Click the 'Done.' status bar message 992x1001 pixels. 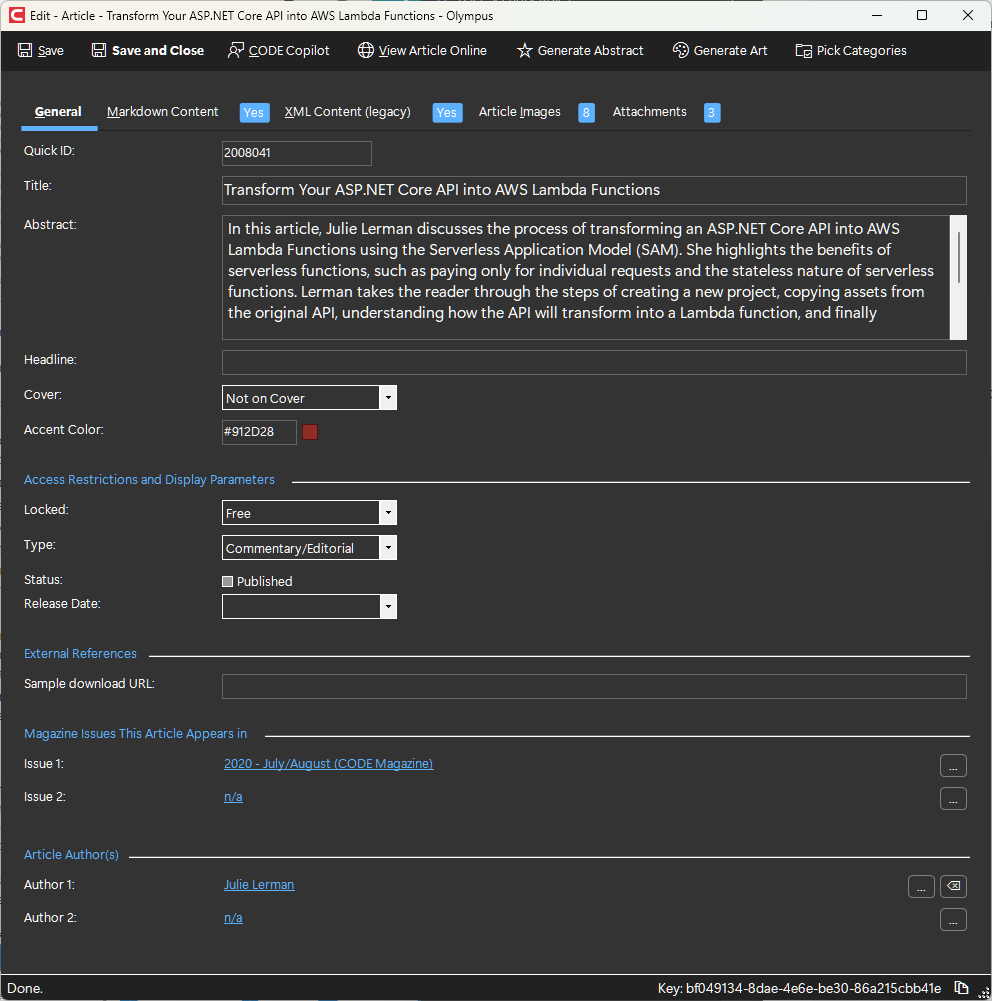pos(25,988)
